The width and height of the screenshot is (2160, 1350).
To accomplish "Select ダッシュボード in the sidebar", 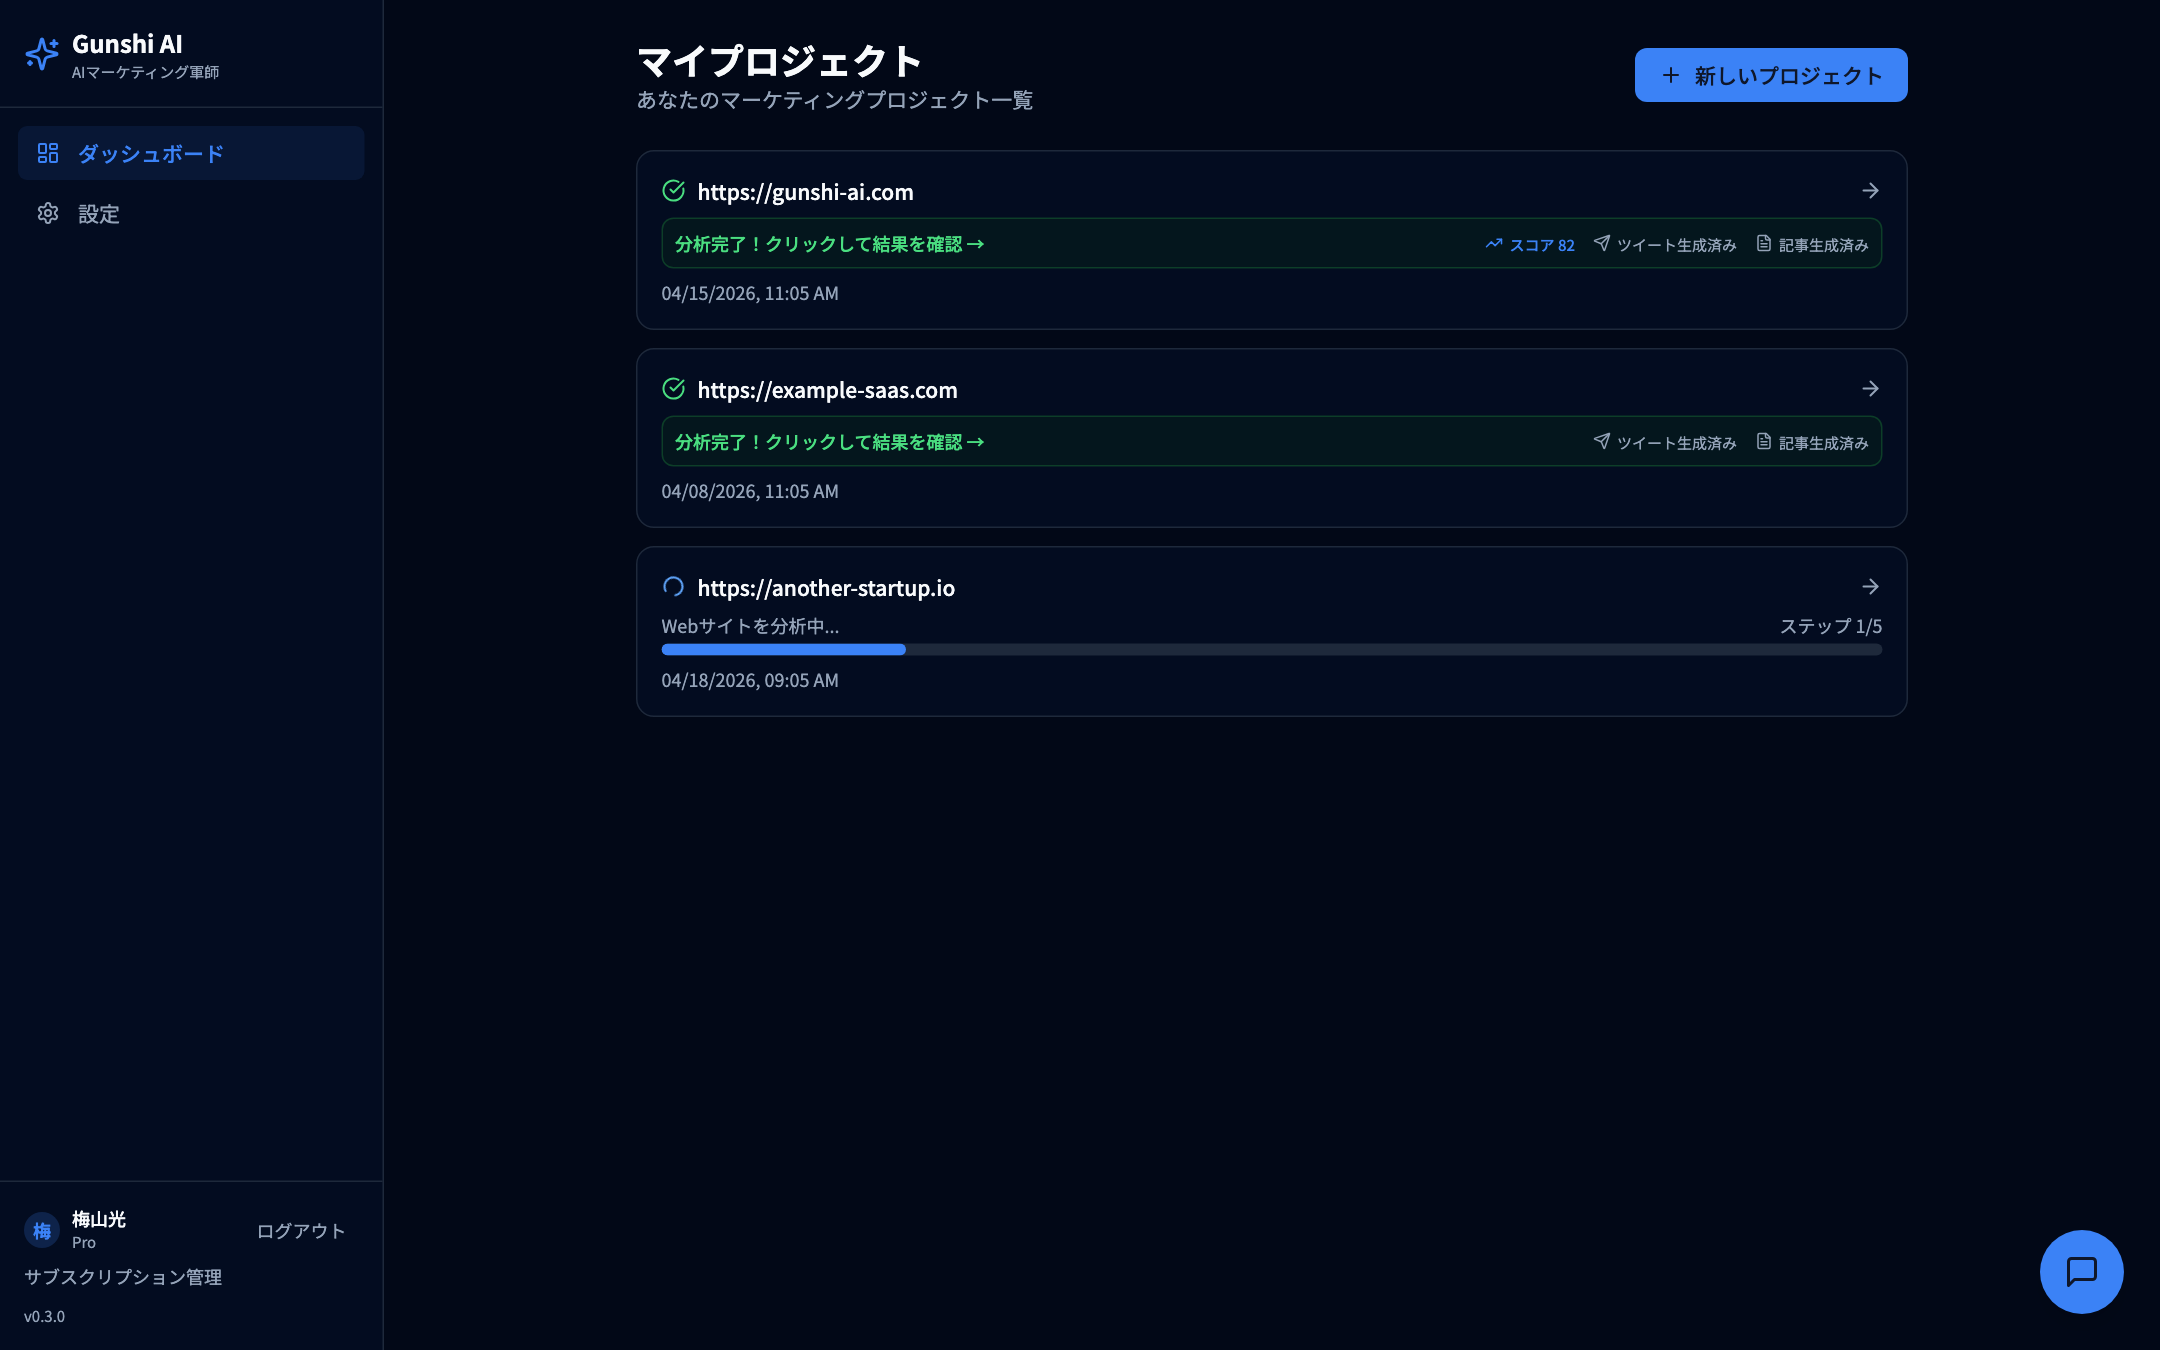I will (151, 153).
